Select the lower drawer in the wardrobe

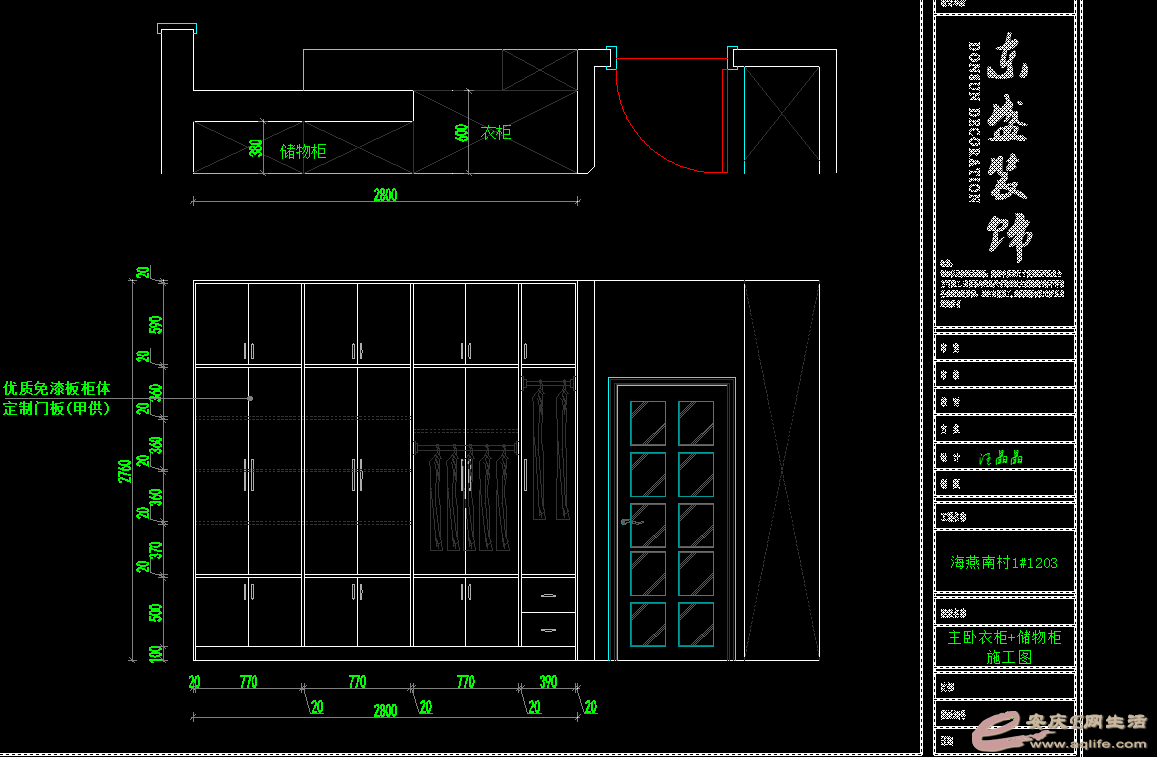pos(548,629)
